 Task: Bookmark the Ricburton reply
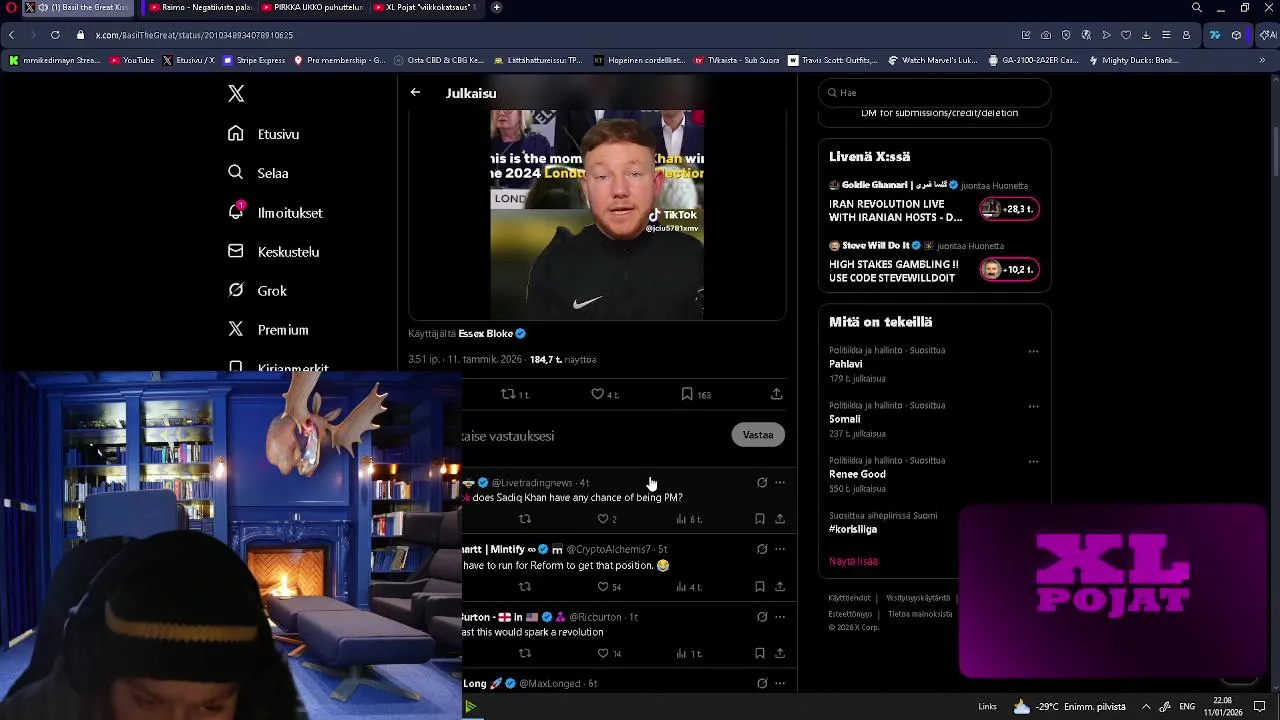click(760, 654)
